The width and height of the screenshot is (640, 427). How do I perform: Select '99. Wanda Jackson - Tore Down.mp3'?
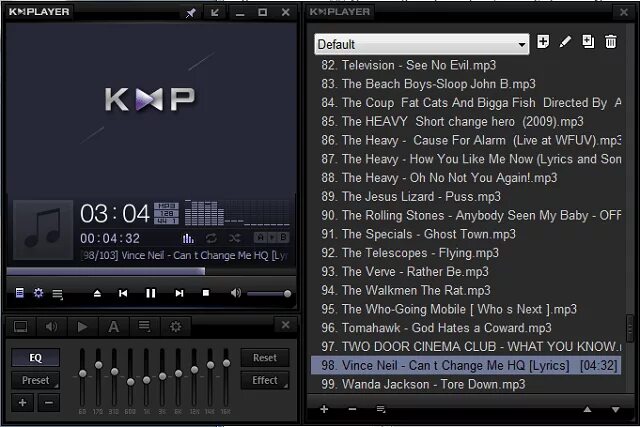point(466,385)
